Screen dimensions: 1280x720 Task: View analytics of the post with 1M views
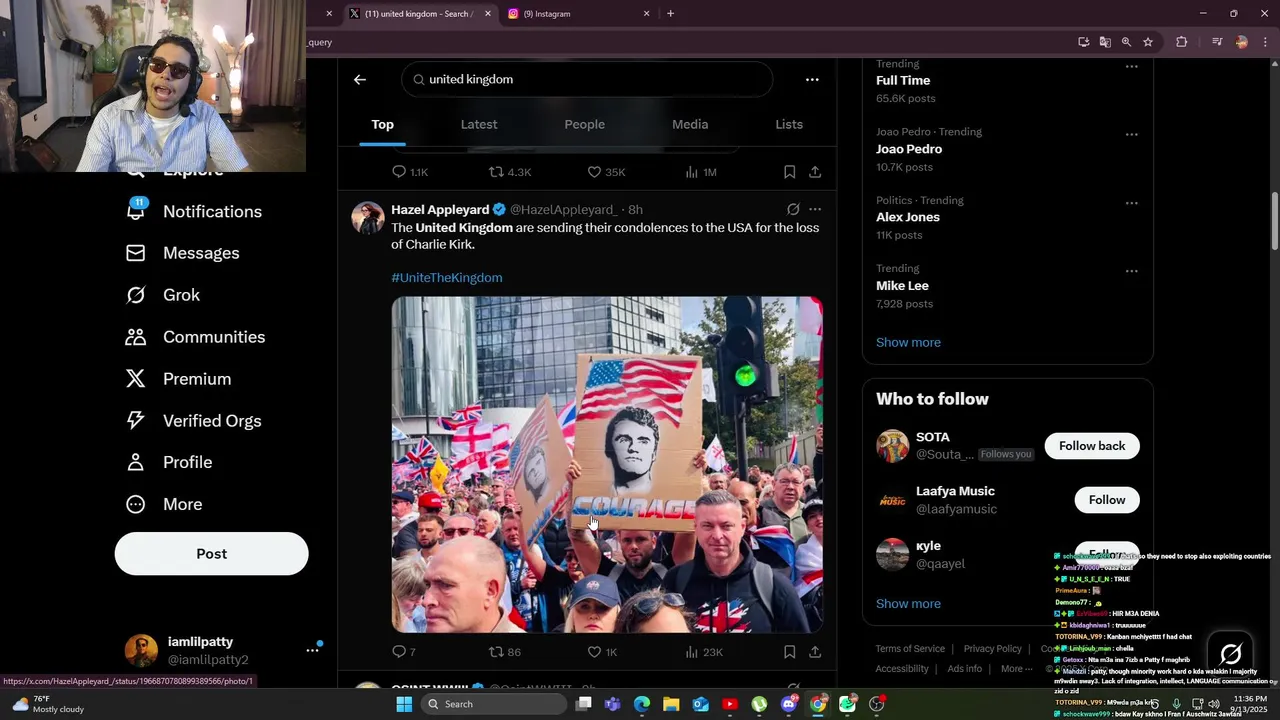click(x=701, y=172)
